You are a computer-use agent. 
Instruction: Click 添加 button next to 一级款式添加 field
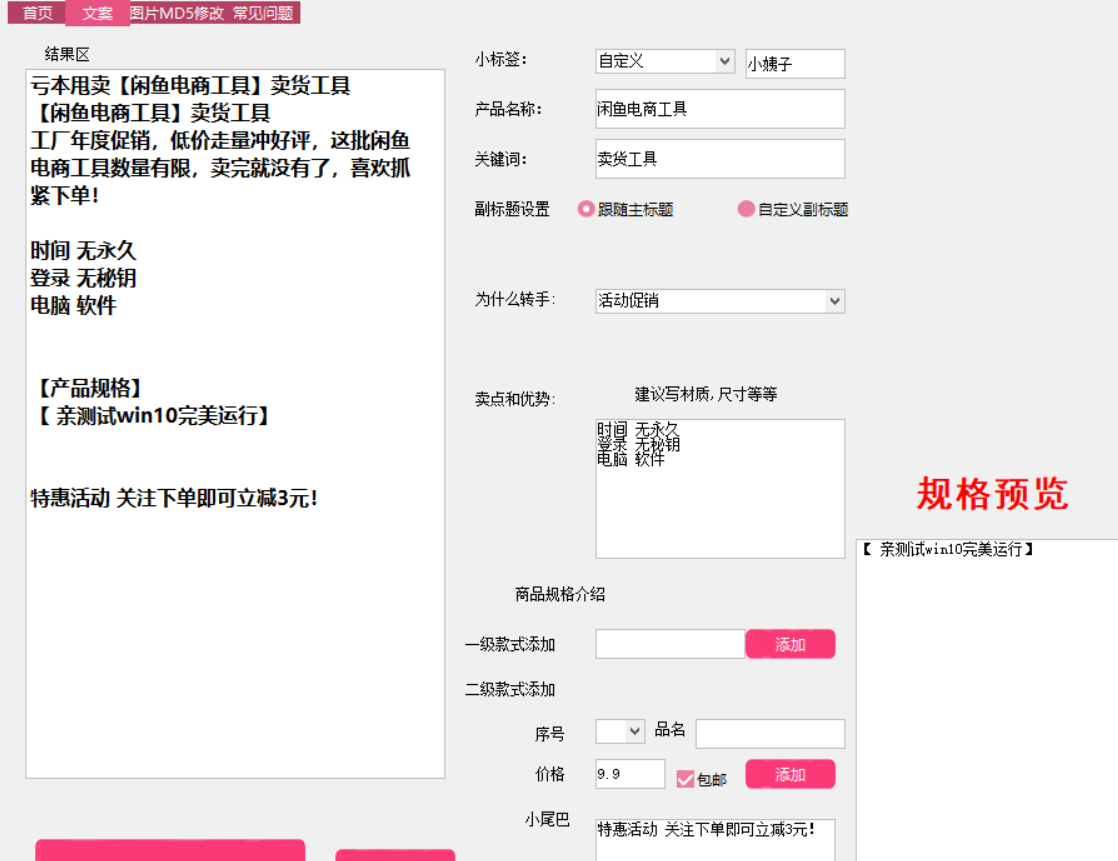tap(790, 644)
